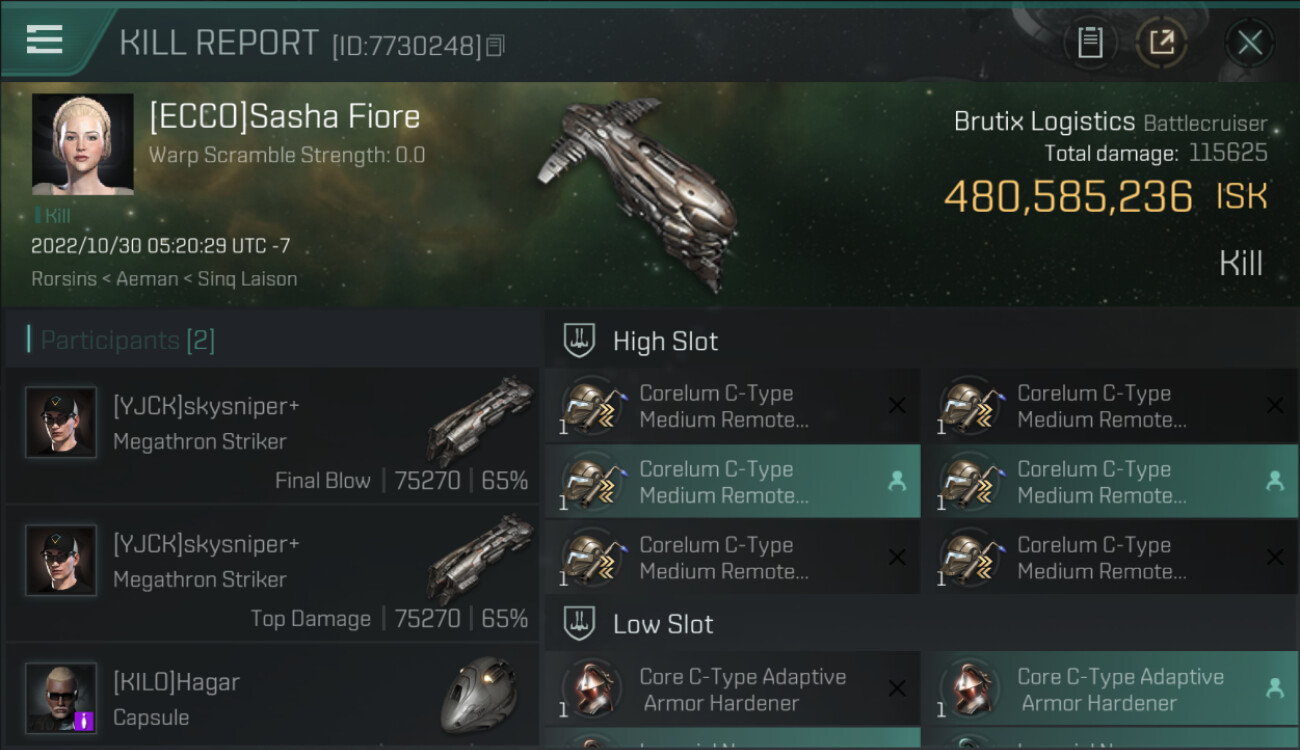The width and height of the screenshot is (1300, 750).
Task: Close the kill report window
Action: 1249,43
